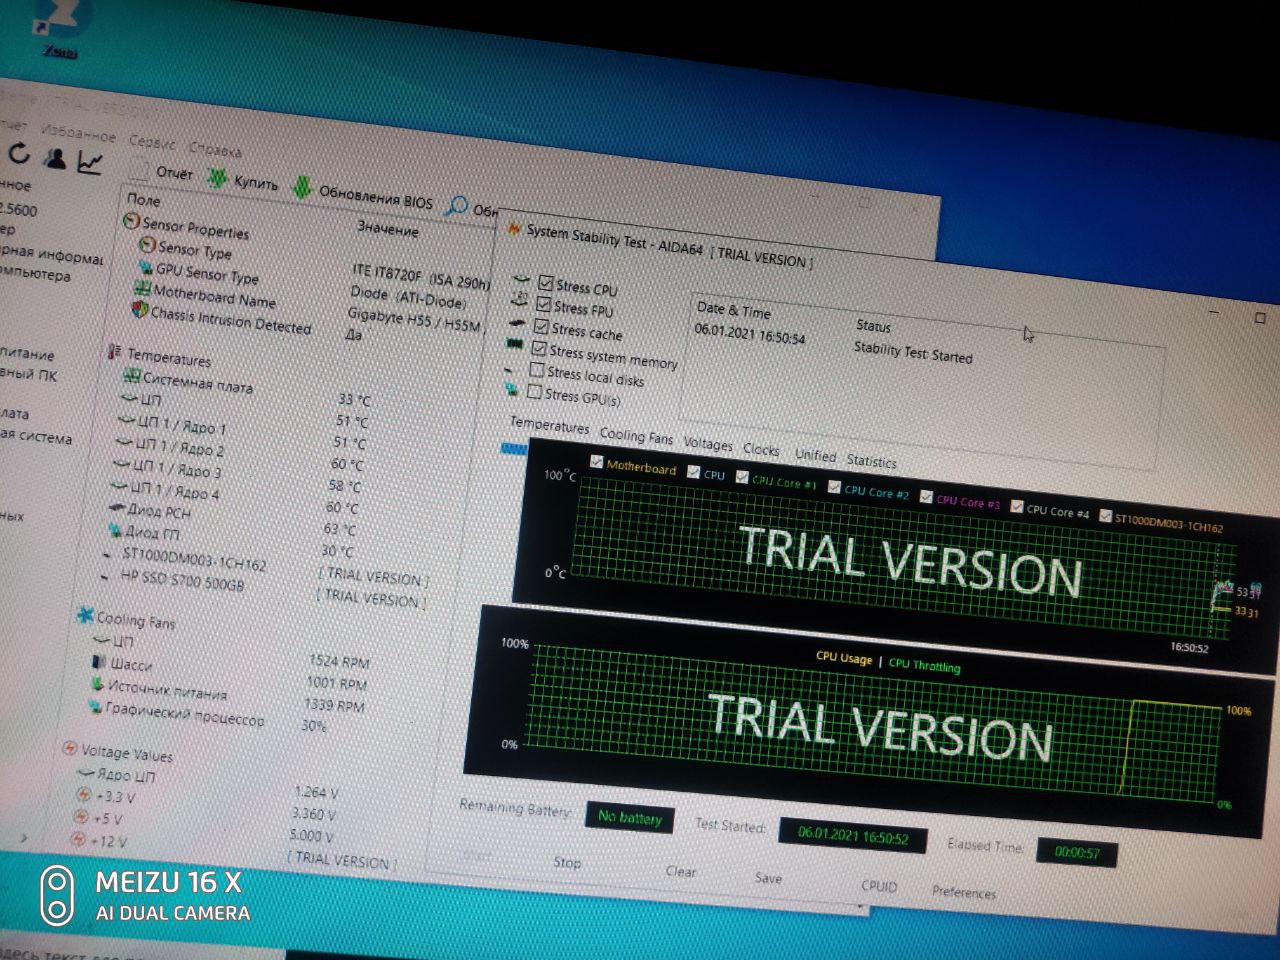Click the Clear button
Image resolution: width=1280 pixels, height=960 pixels.
pyautogui.click(x=681, y=871)
